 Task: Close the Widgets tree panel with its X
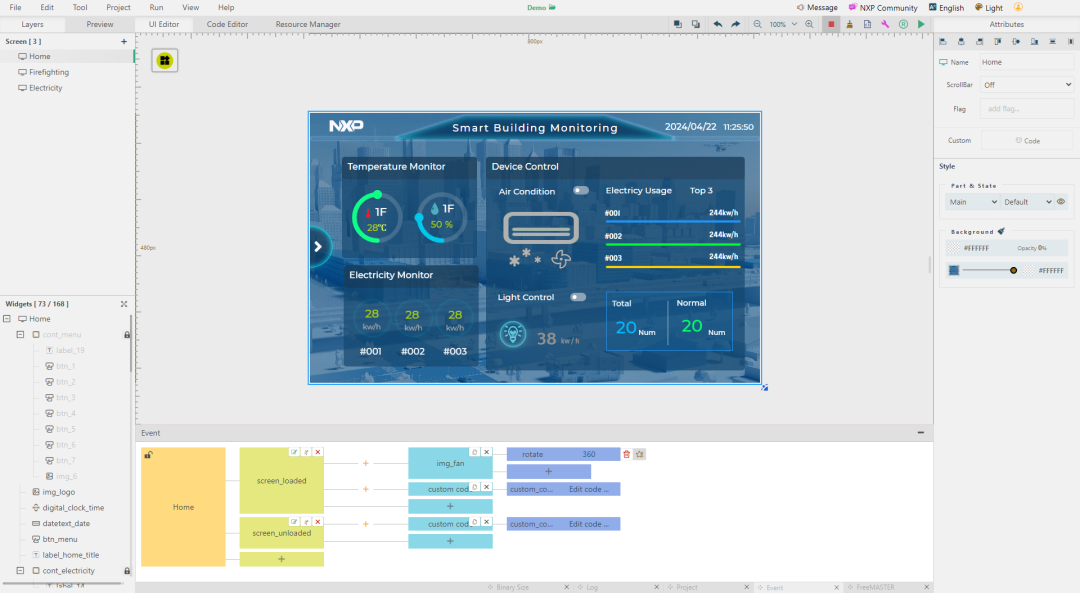tap(124, 304)
